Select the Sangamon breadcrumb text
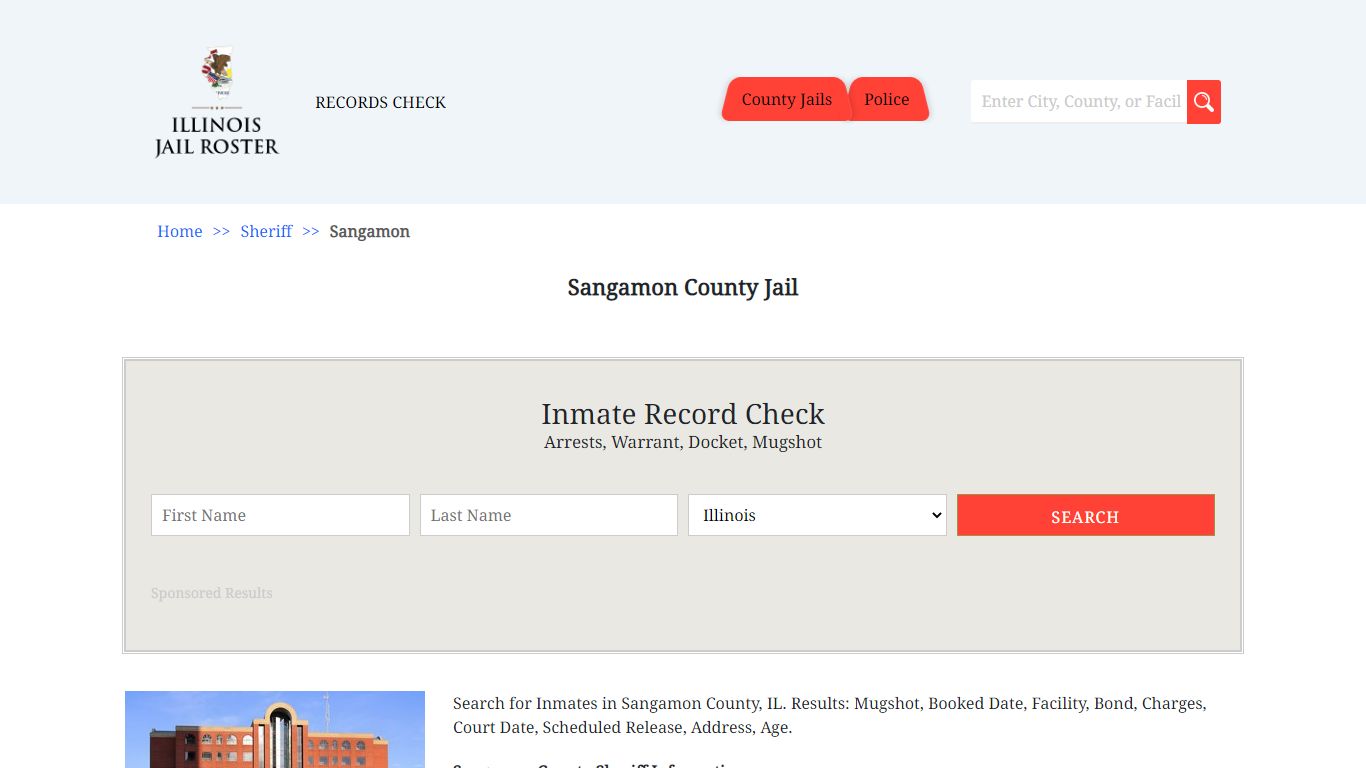1366x768 pixels. click(x=370, y=231)
